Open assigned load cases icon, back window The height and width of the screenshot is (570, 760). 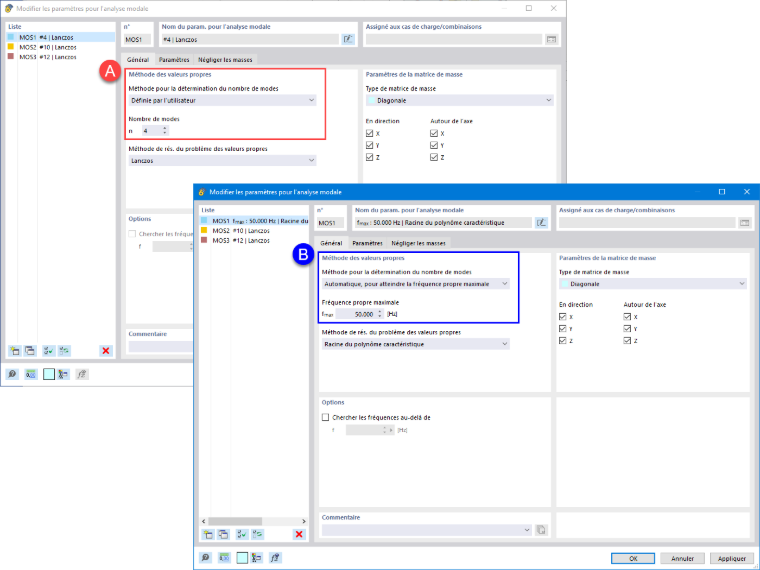(x=551, y=39)
